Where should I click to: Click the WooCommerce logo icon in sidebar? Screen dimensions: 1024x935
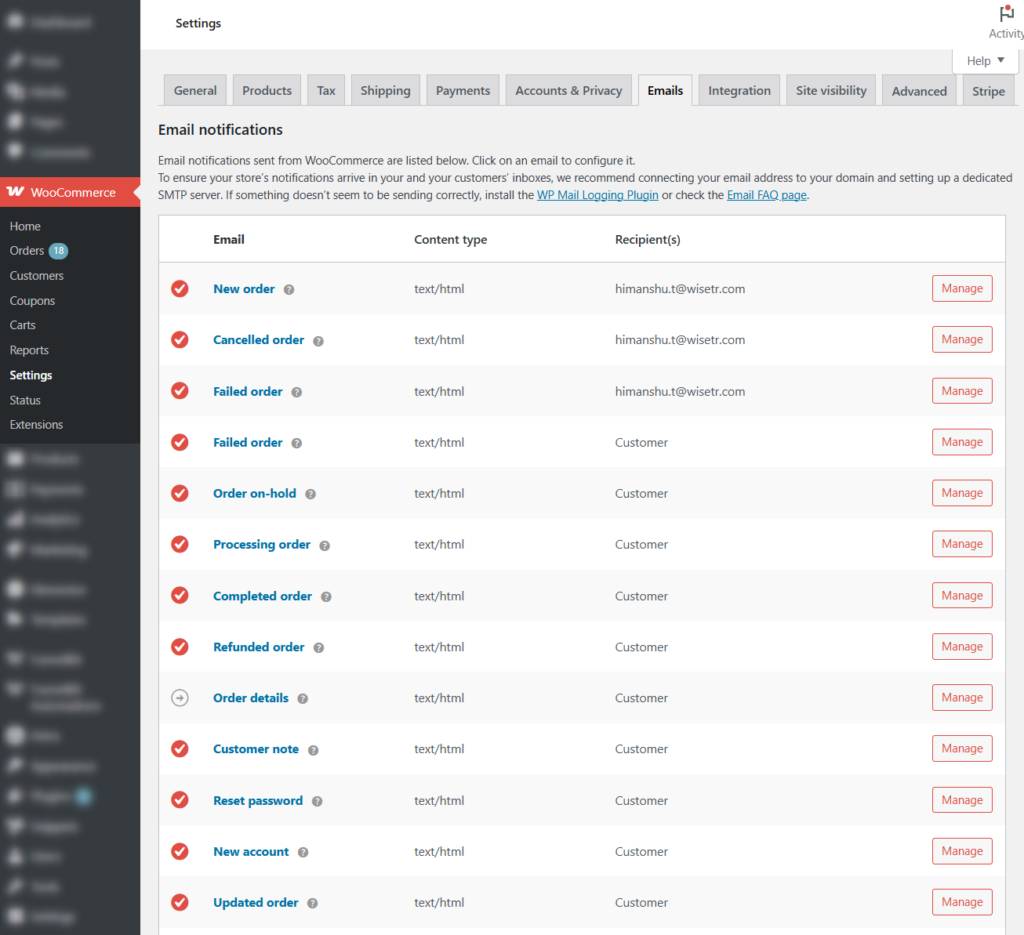tap(15, 192)
